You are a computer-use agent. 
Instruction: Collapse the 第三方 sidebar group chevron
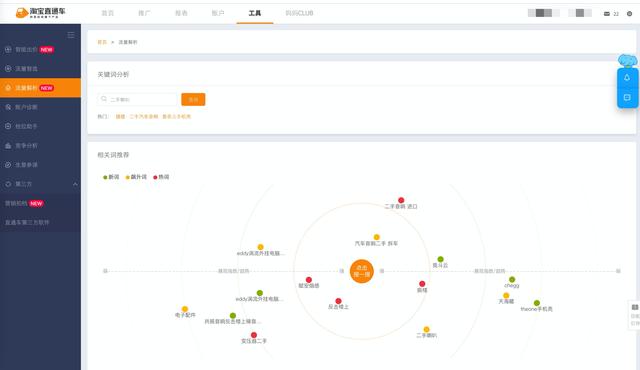coord(75,184)
